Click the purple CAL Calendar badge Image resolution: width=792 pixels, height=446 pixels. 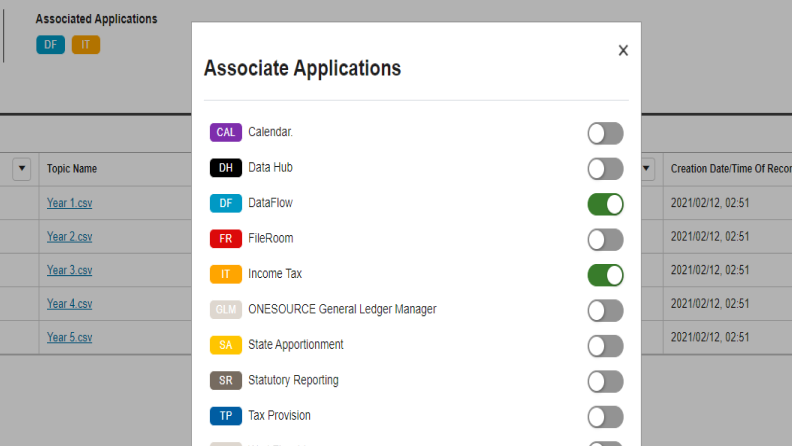click(225, 132)
